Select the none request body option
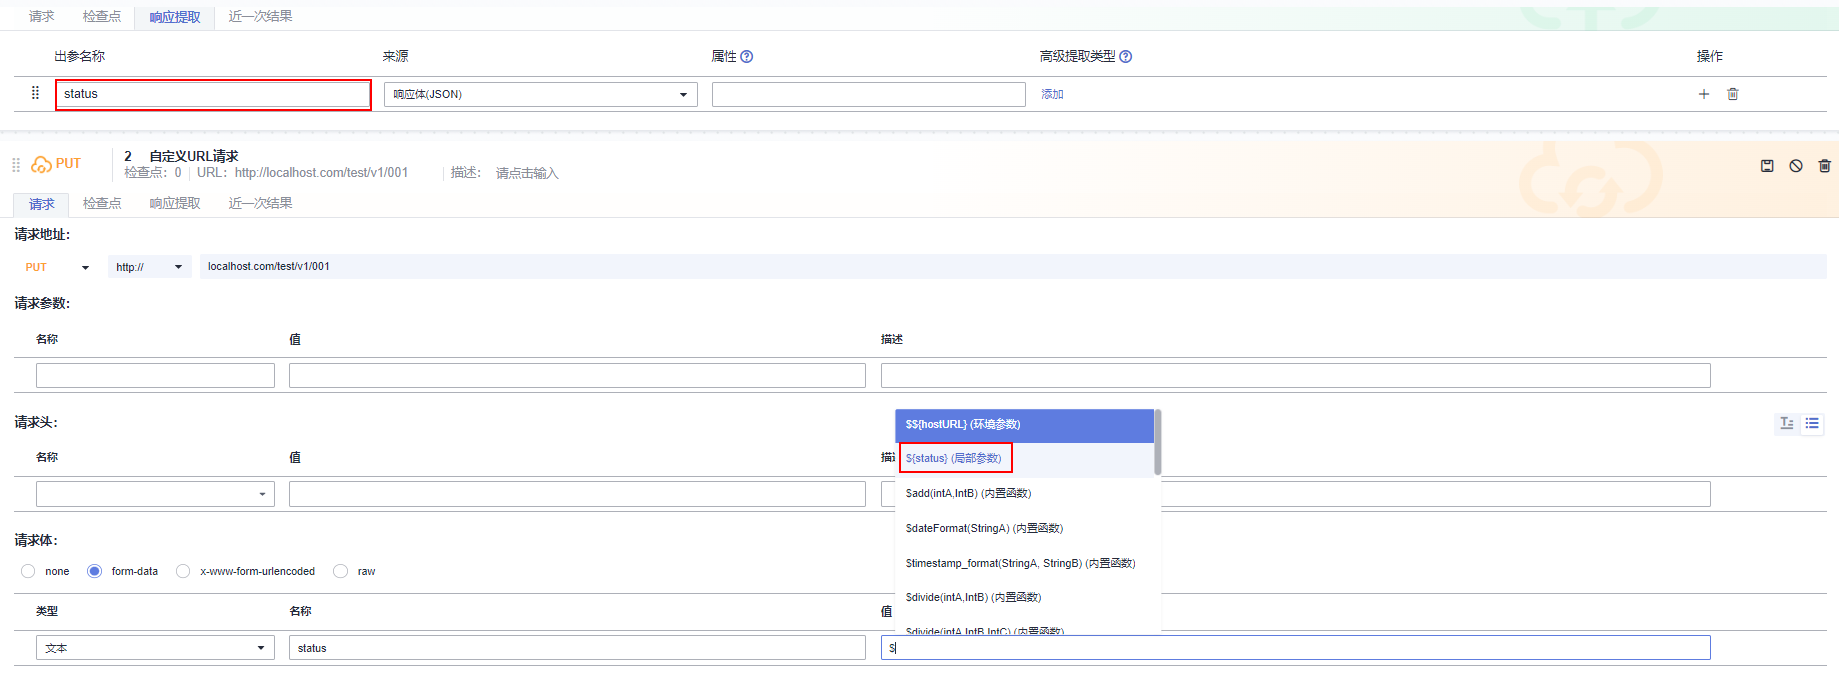The image size is (1839, 682). [x=28, y=571]
